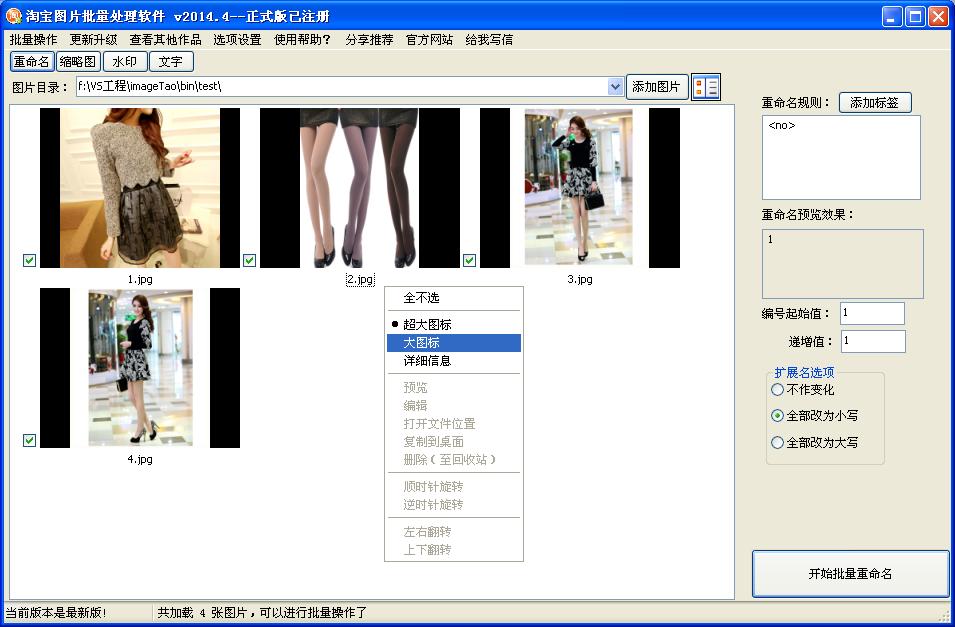Select the 重命名 rename tool
This screenshot has width=955, height=627.
point(30,61)
